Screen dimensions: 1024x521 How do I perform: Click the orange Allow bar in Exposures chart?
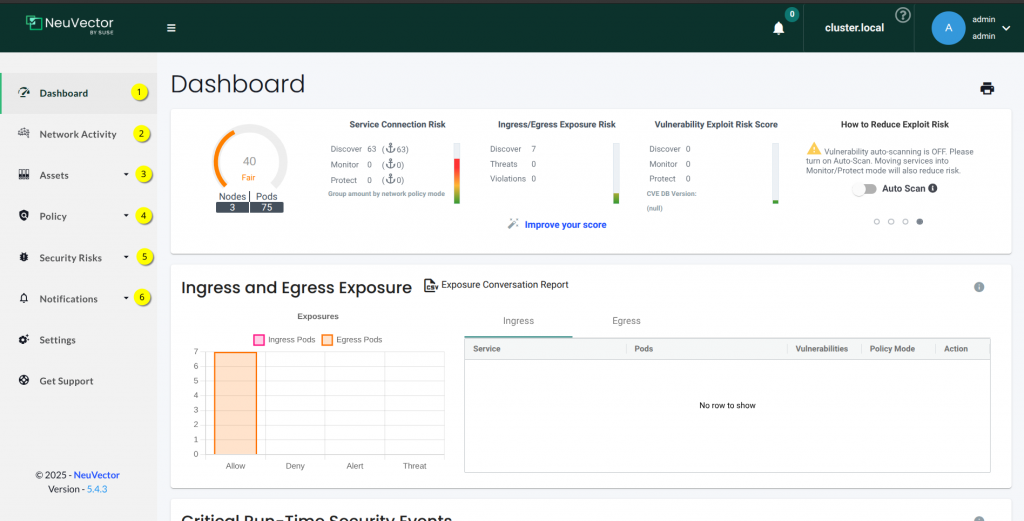[x=235, y=403]
